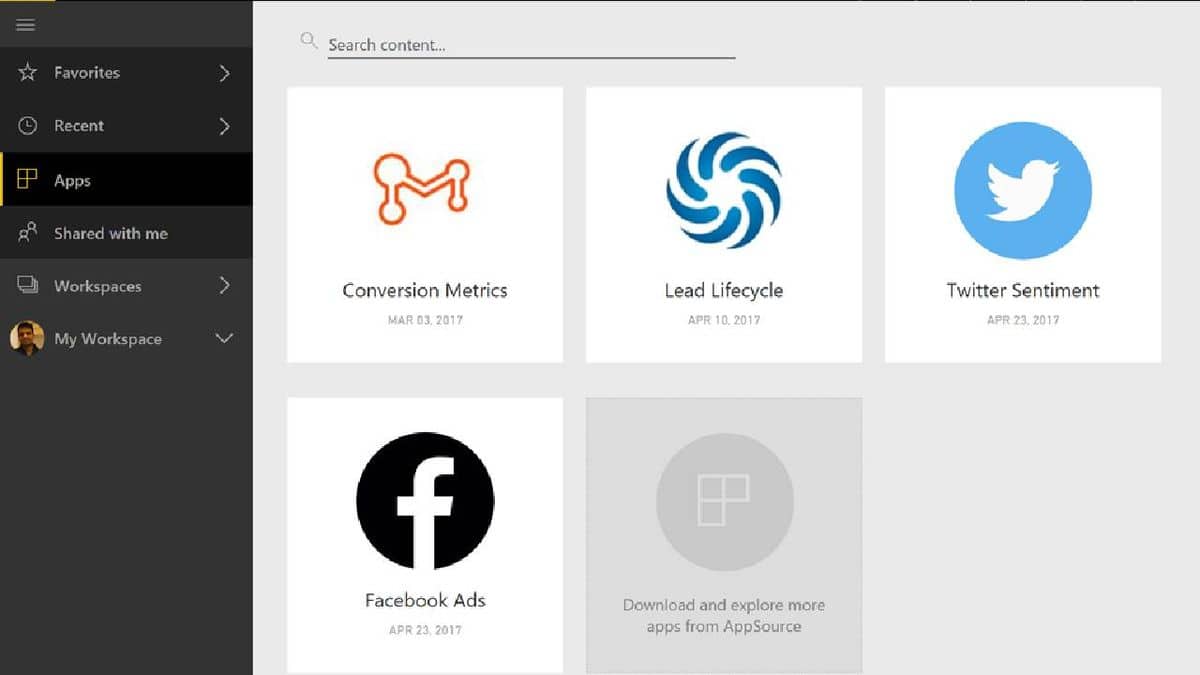Click the APR 10, 2017 date
Image resolution: width=1200 pixels, height=675 pixels.
coord(724,320)
